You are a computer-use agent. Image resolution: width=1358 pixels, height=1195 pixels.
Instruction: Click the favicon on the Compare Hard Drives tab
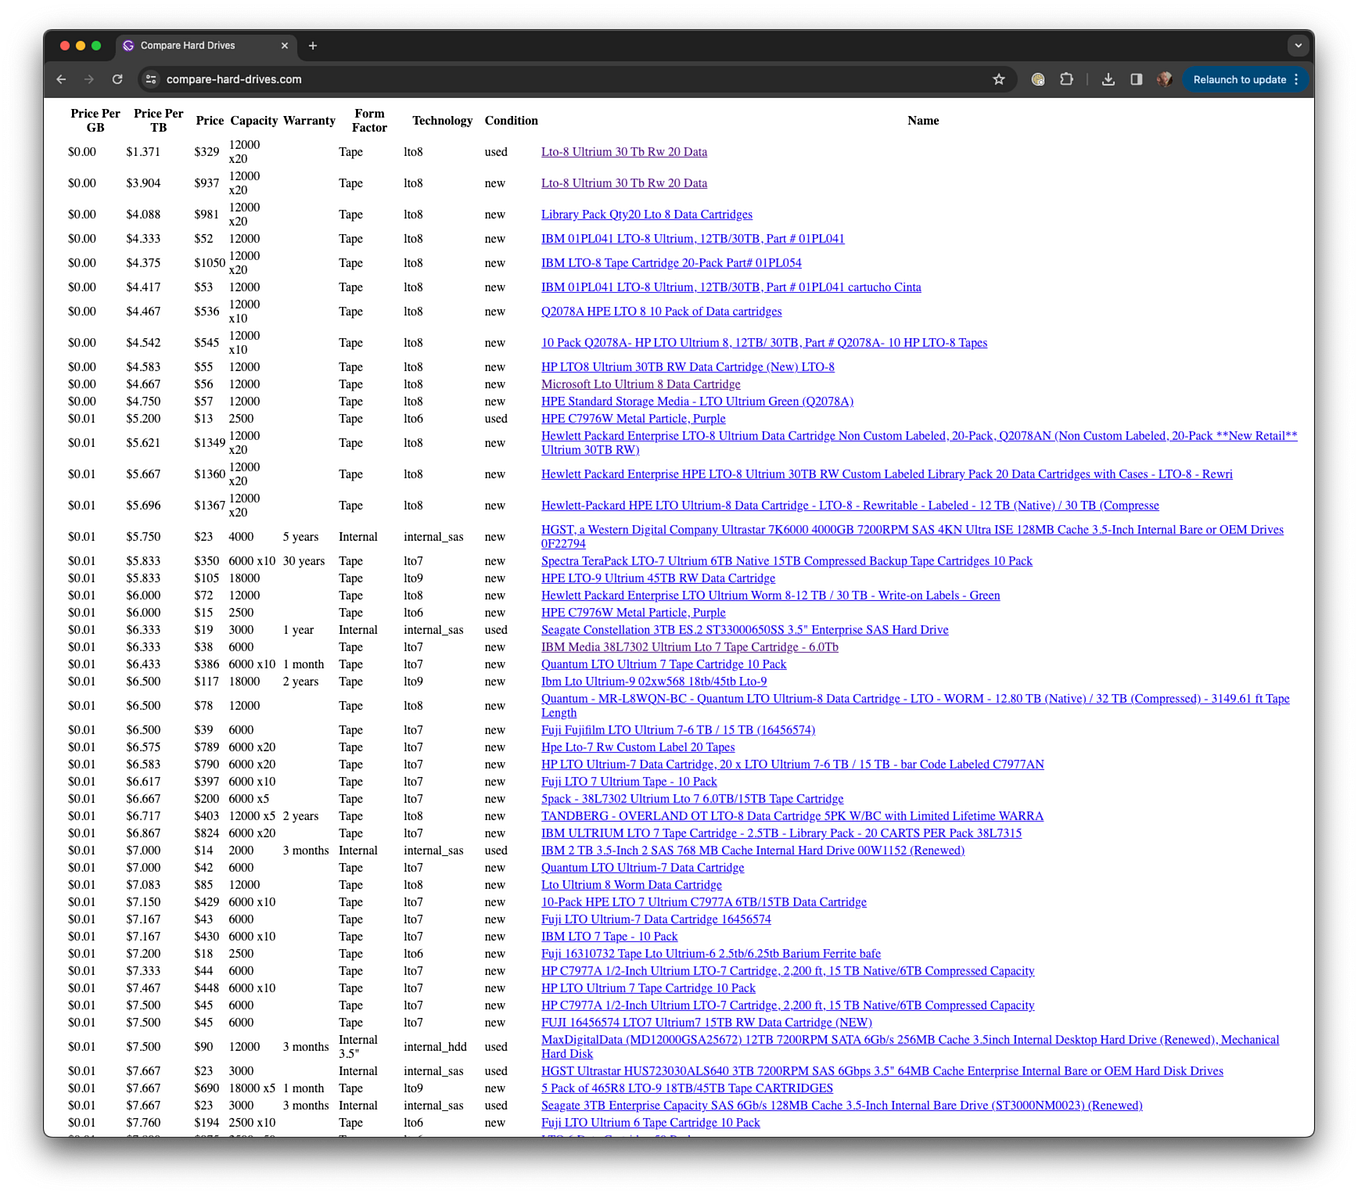(x=128, y=45)
